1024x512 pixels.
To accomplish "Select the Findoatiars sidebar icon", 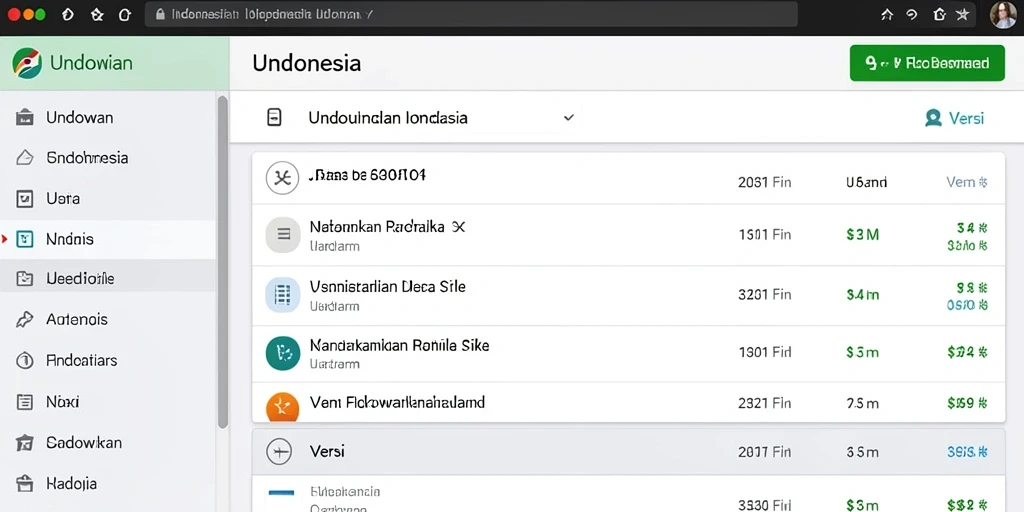I will tap(25, 360).
